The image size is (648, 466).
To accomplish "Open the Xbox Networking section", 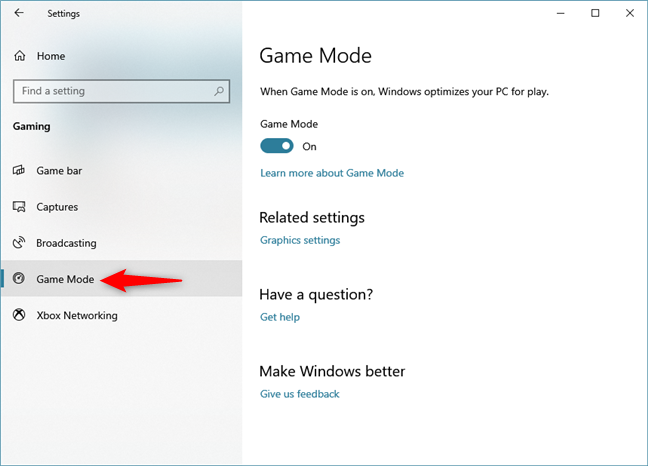I will pyautogui.click(x=122, y=315).
